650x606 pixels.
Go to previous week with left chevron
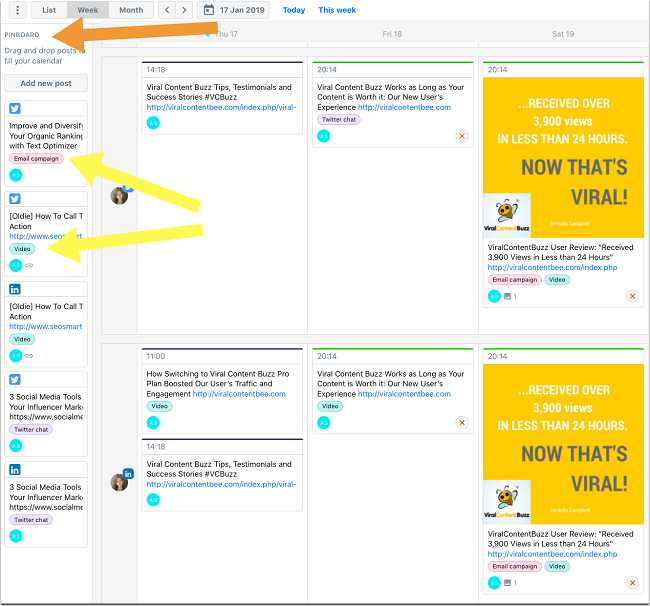(167, 10)
